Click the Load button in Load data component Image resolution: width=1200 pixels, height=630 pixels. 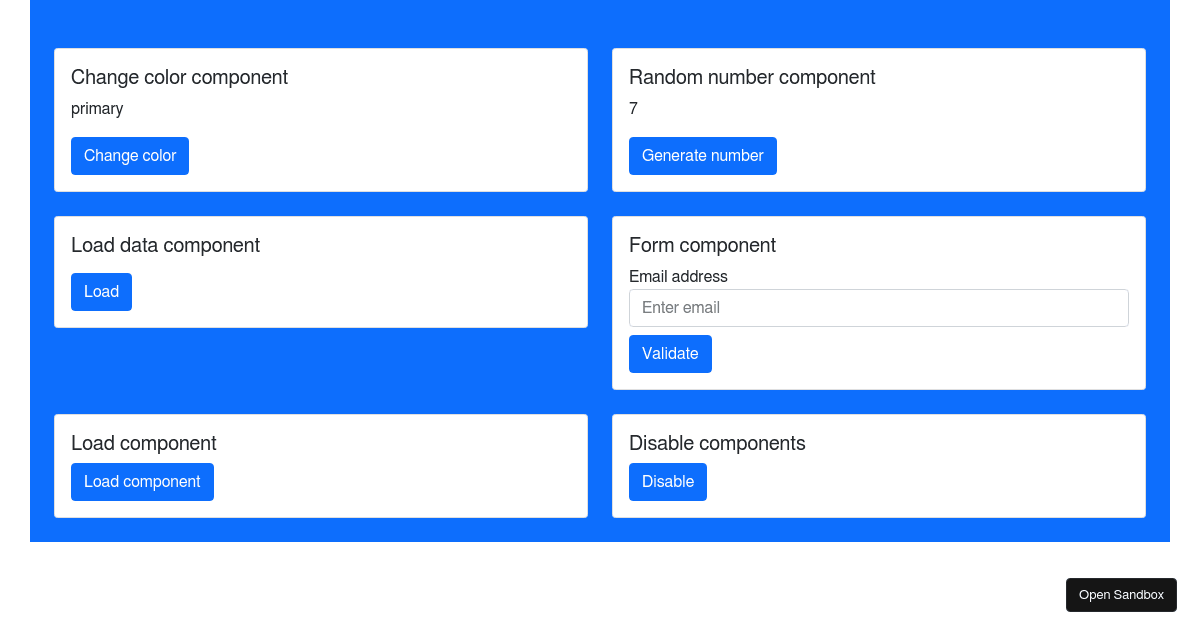pyautogui.click(x=101, y=292)
